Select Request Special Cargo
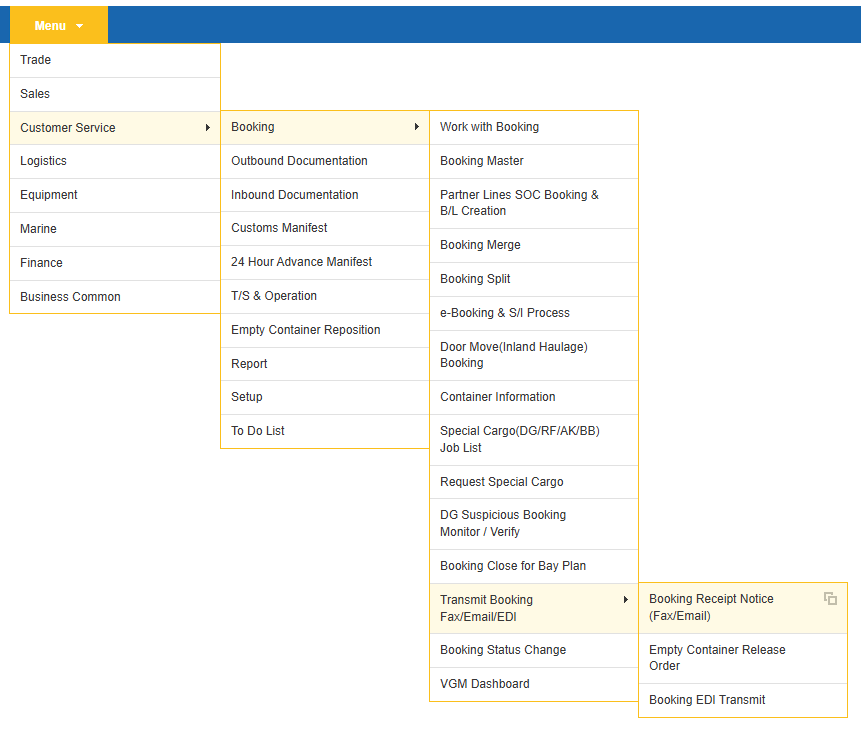 click(534, 482)
